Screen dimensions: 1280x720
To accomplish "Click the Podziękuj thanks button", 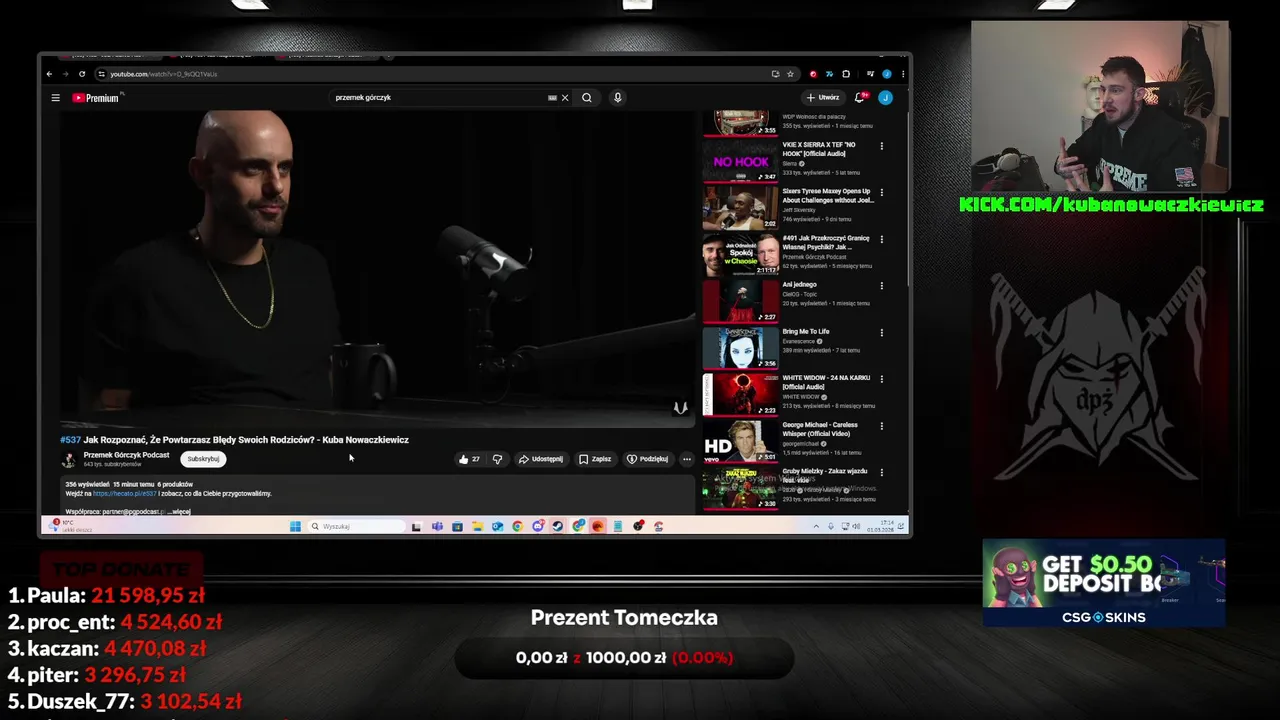I will click(647, 459).
